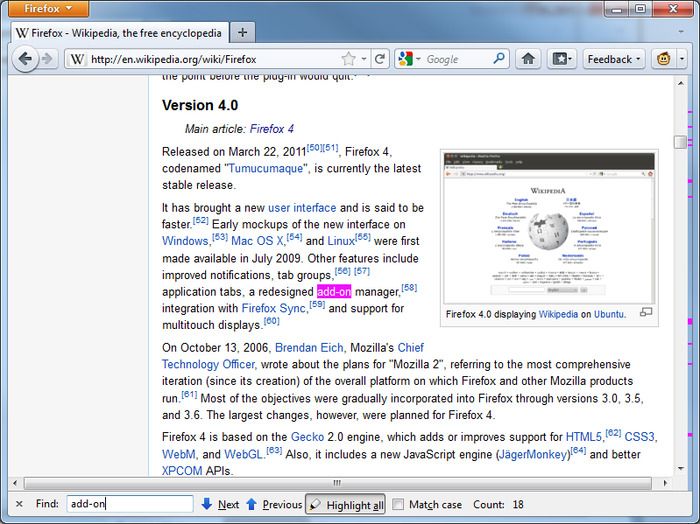Click the highlighted add-on match text
Screen dimensions: 700x524
tap(334, 291)
